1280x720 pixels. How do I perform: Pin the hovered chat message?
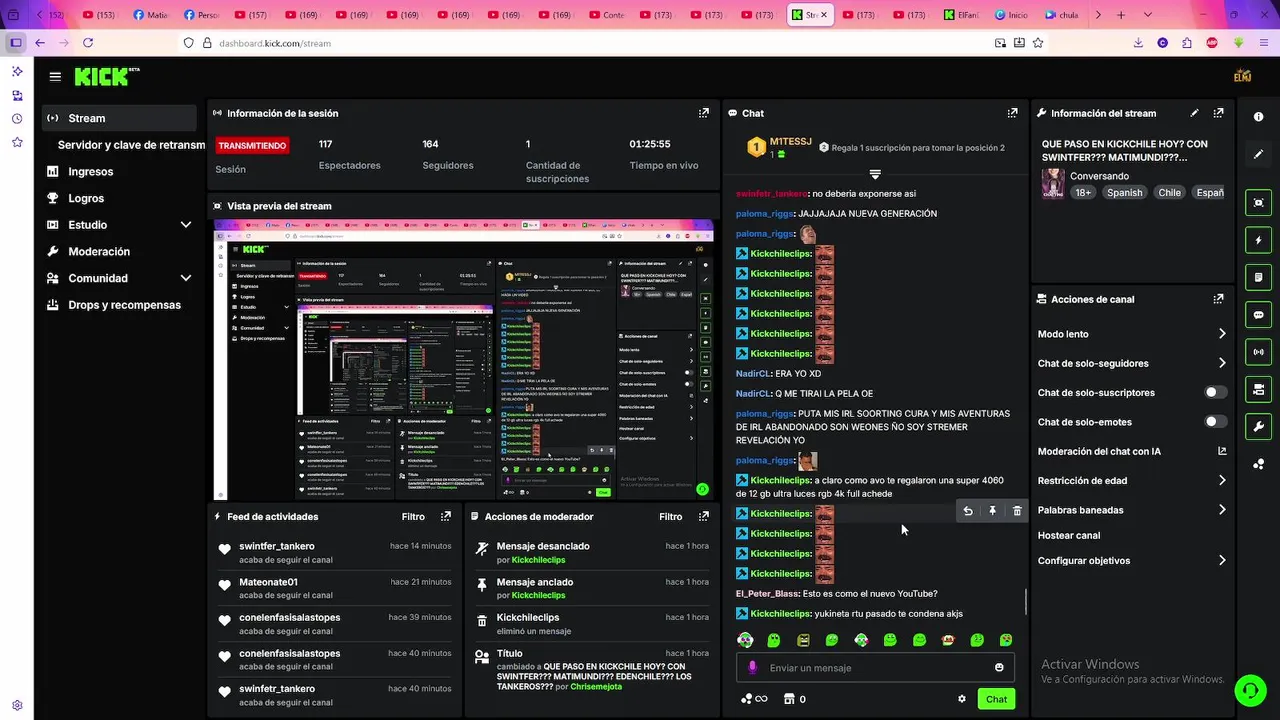[x=993, y=511]
